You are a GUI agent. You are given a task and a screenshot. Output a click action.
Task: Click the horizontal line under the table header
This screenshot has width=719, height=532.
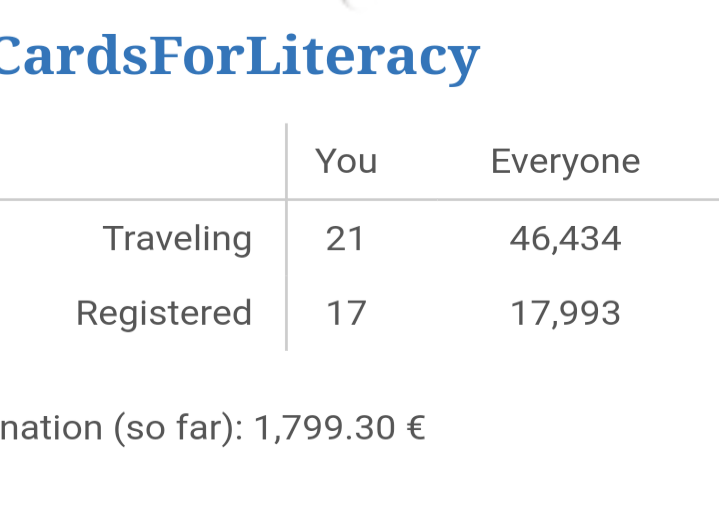[360, 200]
